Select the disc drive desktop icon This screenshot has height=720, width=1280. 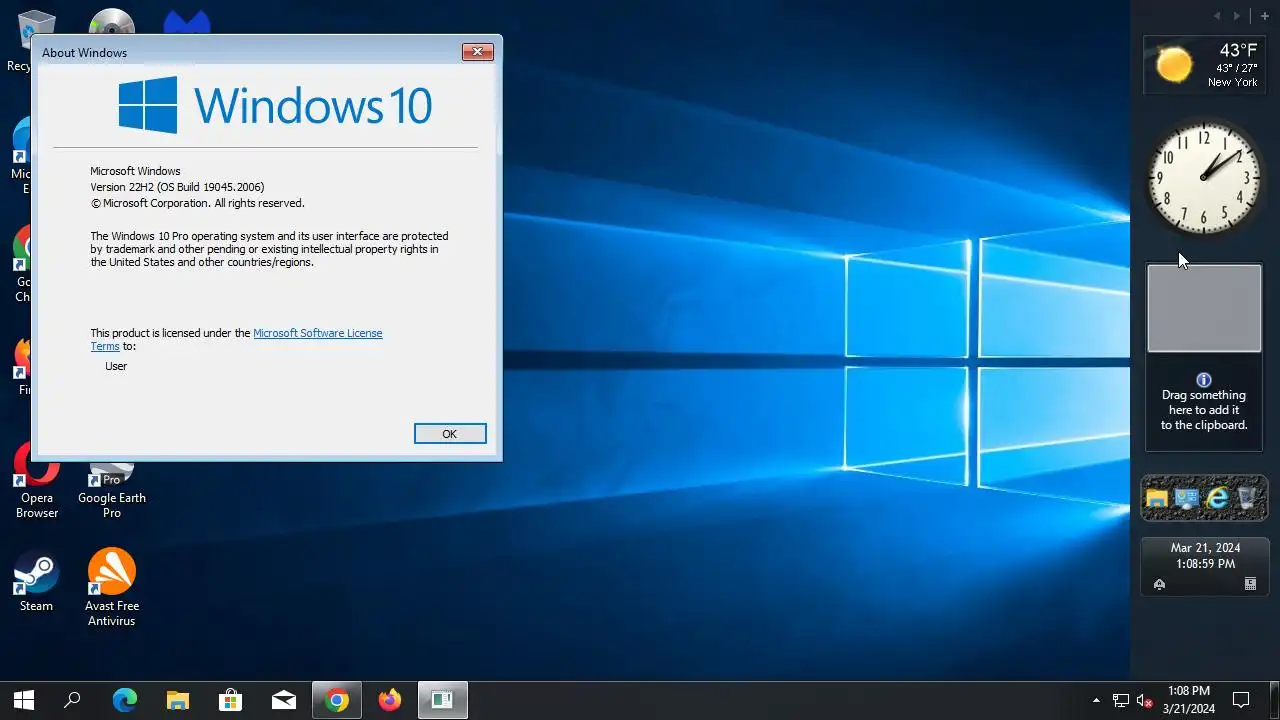(112, 22)
